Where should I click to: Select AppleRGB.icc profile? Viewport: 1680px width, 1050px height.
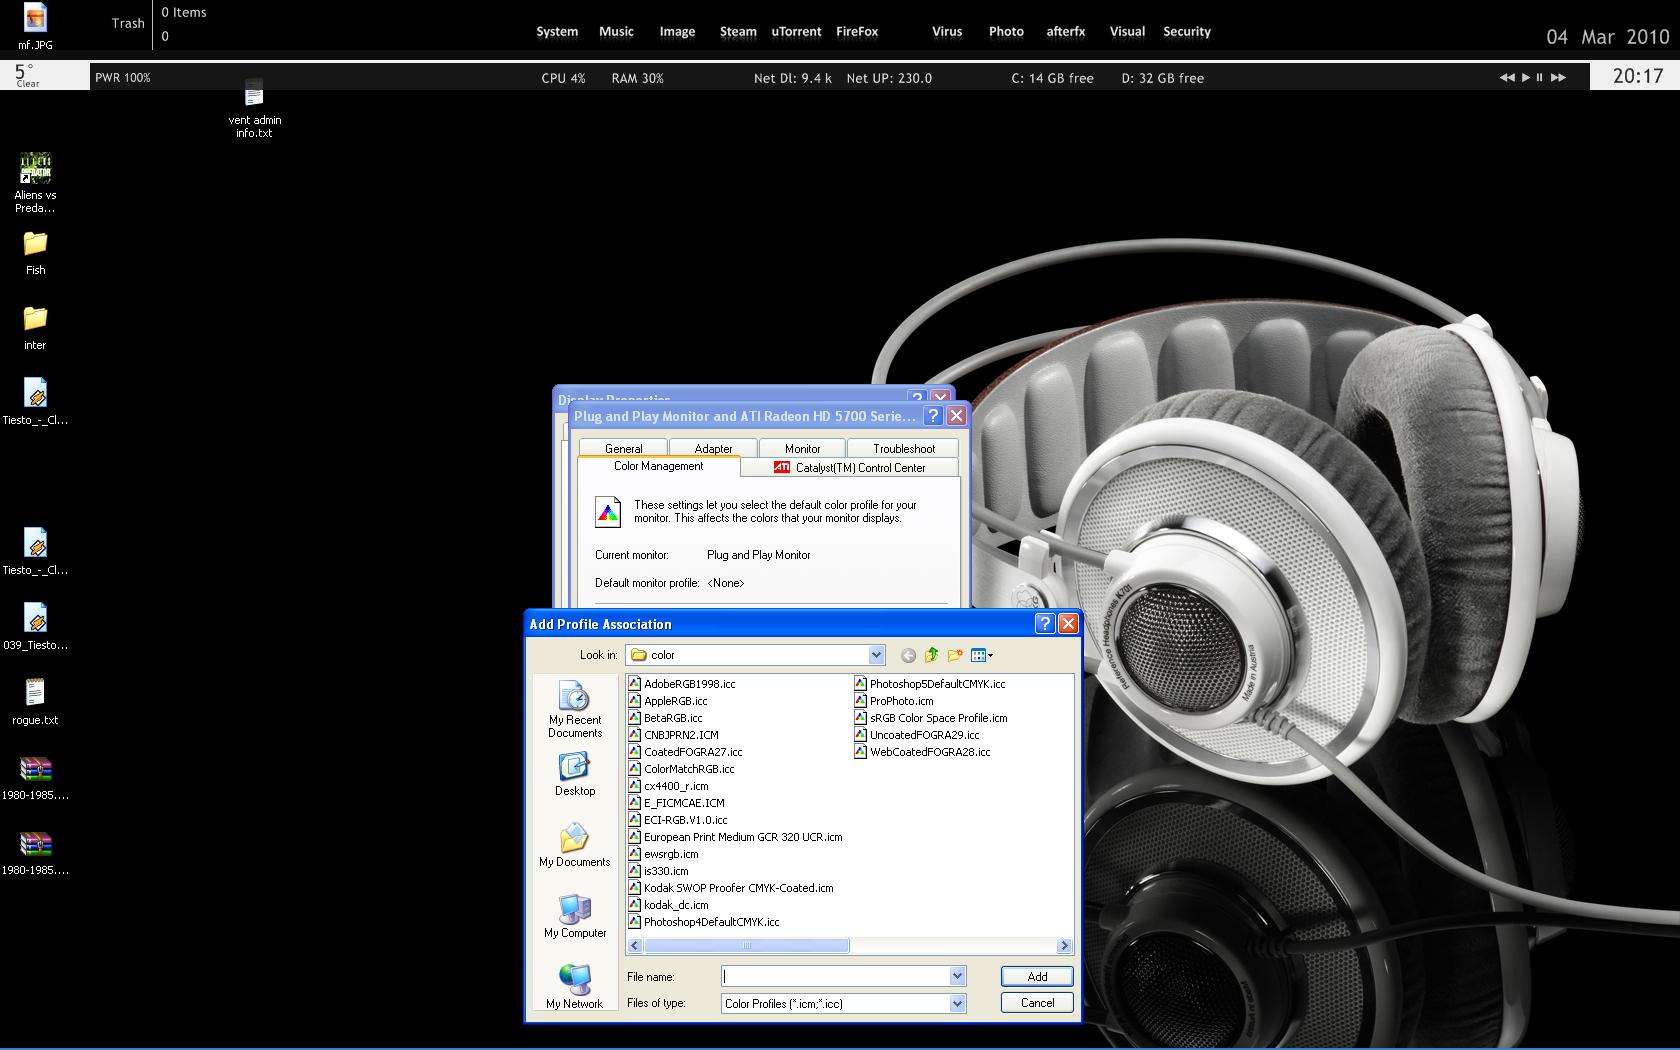point(668,701)
